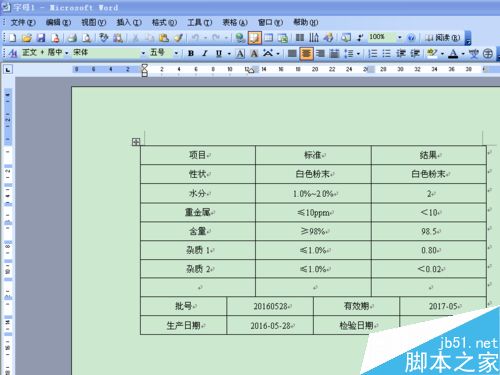500x375 pixels.
Task: Open the 视图(V) menu
Action: [94, 22]
